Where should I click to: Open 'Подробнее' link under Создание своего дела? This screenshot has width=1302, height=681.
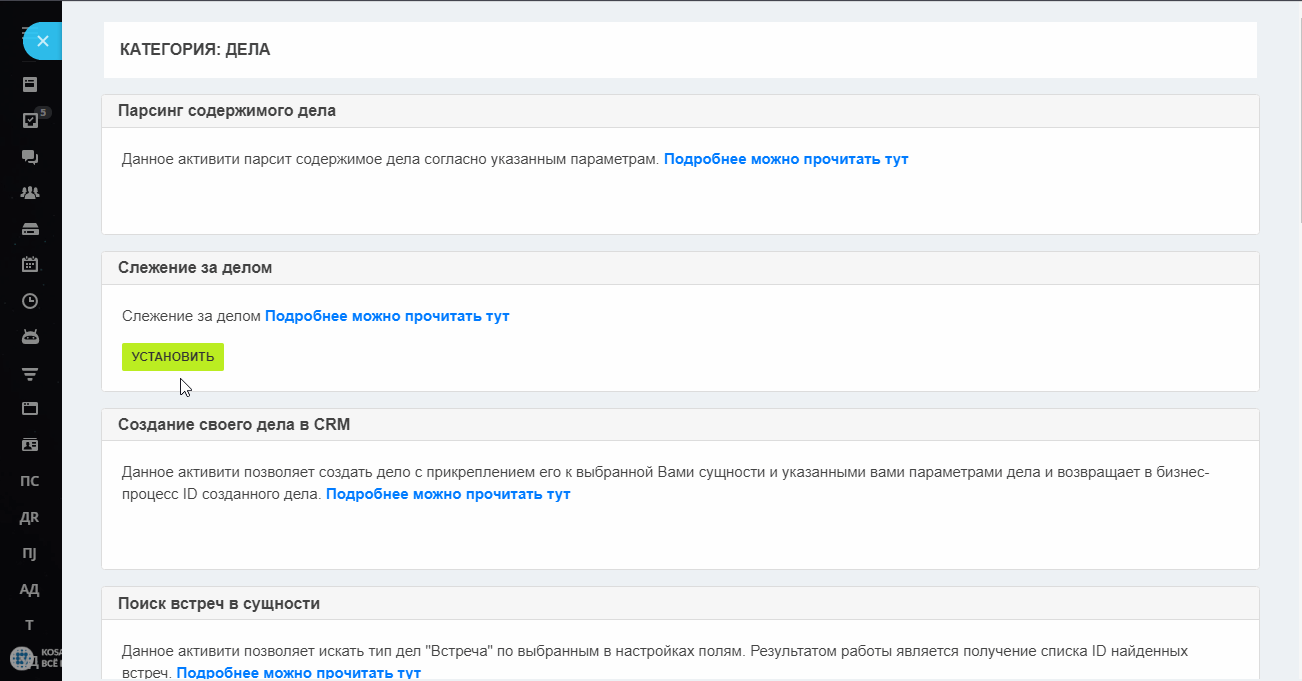tap(448, 494)
